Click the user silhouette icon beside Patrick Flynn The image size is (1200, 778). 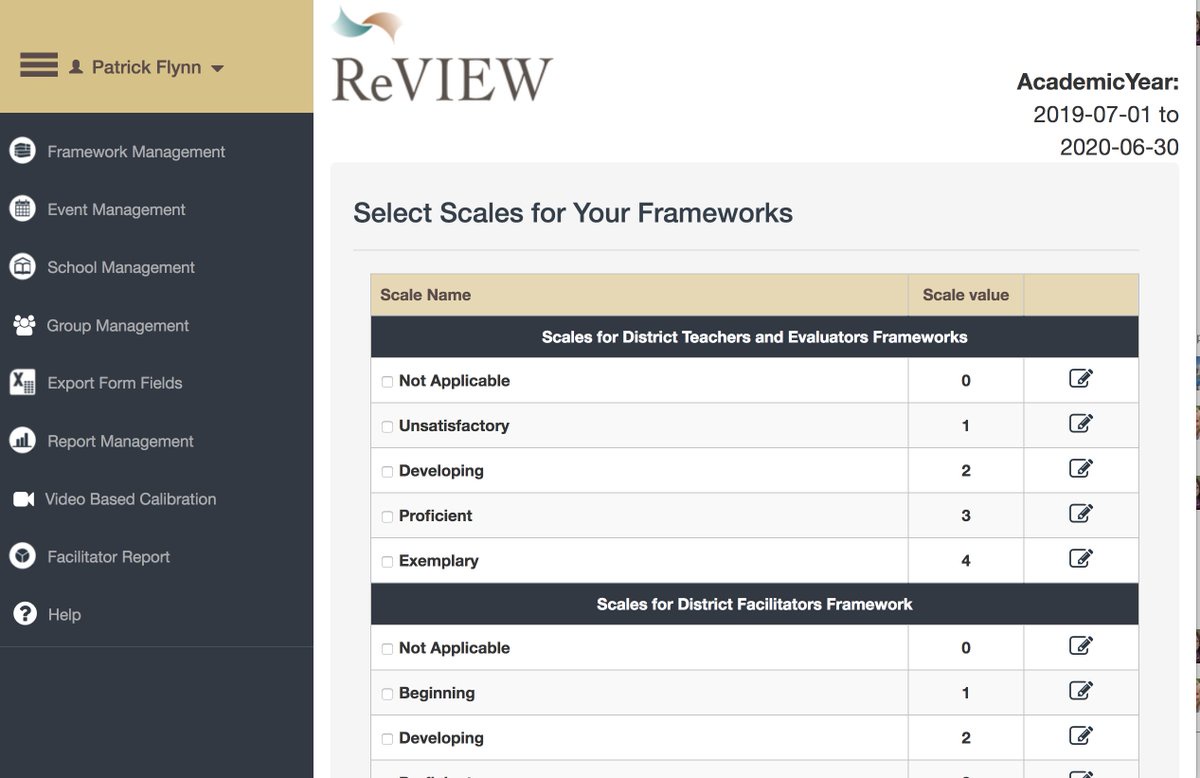point(76,67)
